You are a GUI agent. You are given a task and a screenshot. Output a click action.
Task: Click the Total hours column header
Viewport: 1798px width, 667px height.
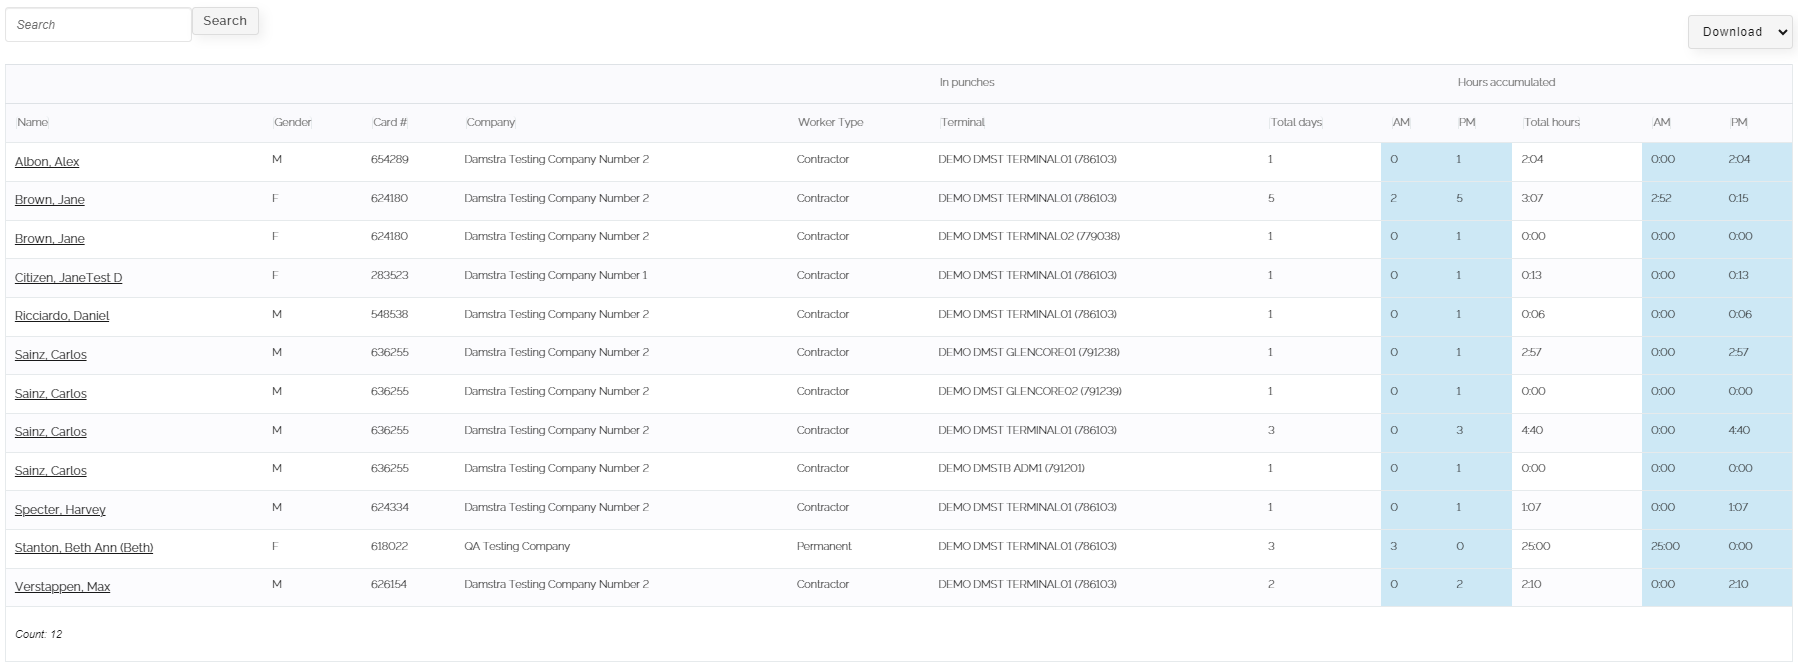(x=1552, y=122)
